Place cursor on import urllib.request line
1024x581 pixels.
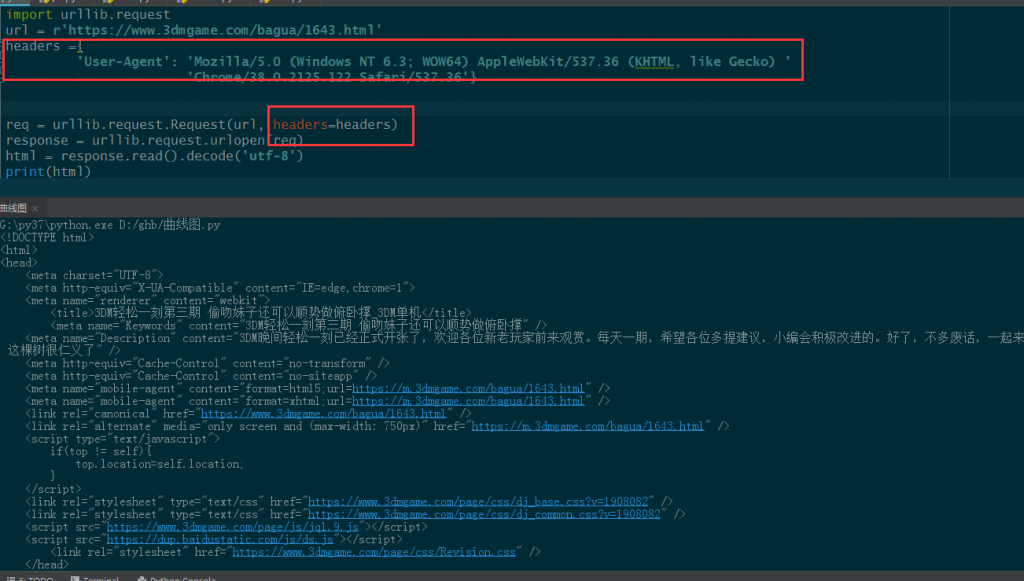[88, 15]
